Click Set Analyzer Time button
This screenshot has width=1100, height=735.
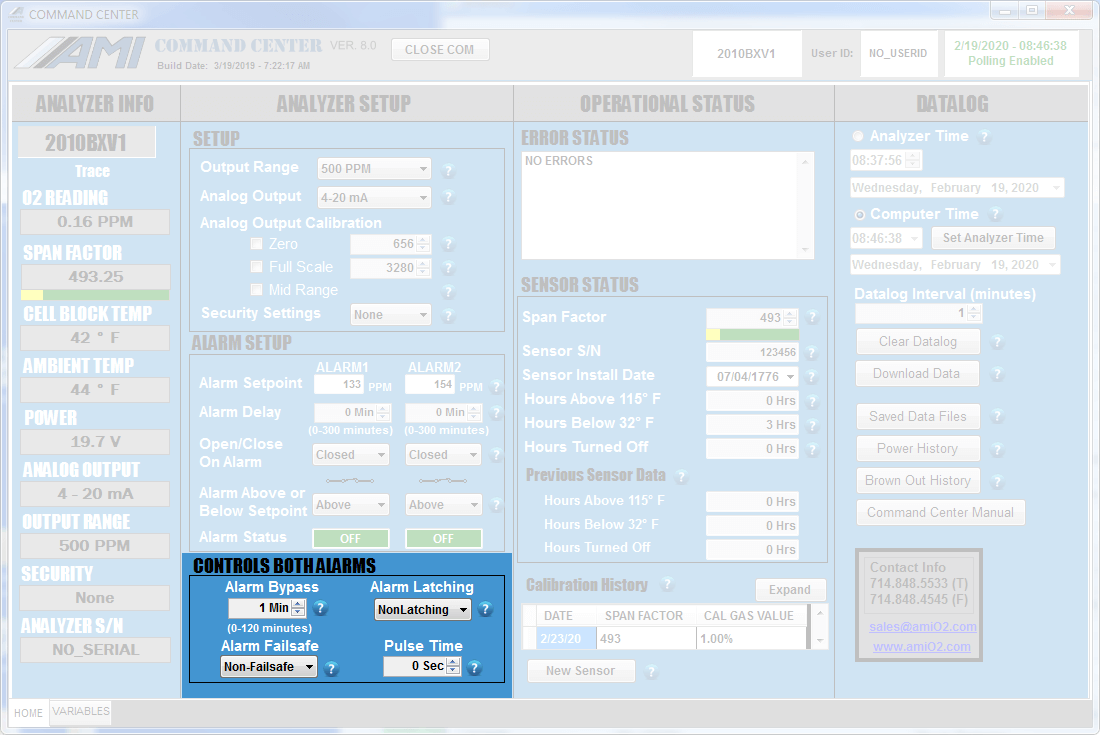993,238
